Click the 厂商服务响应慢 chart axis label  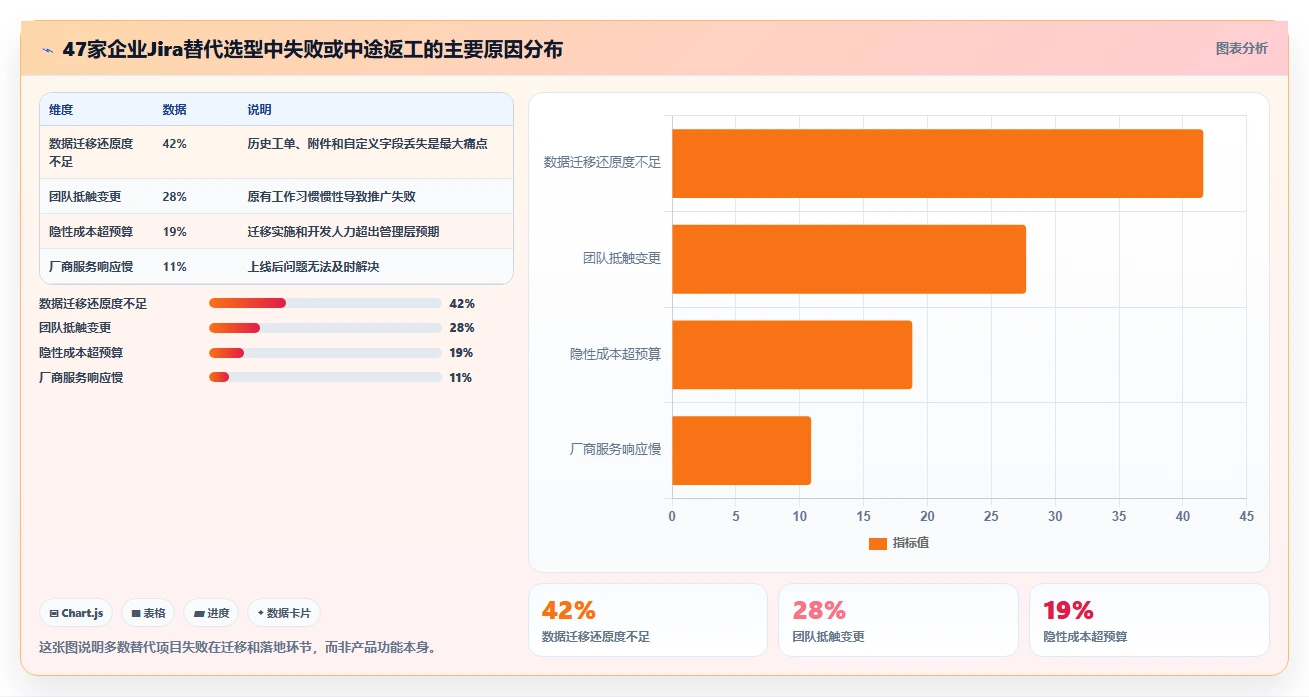pyautogui.click(x=615, y=450)
